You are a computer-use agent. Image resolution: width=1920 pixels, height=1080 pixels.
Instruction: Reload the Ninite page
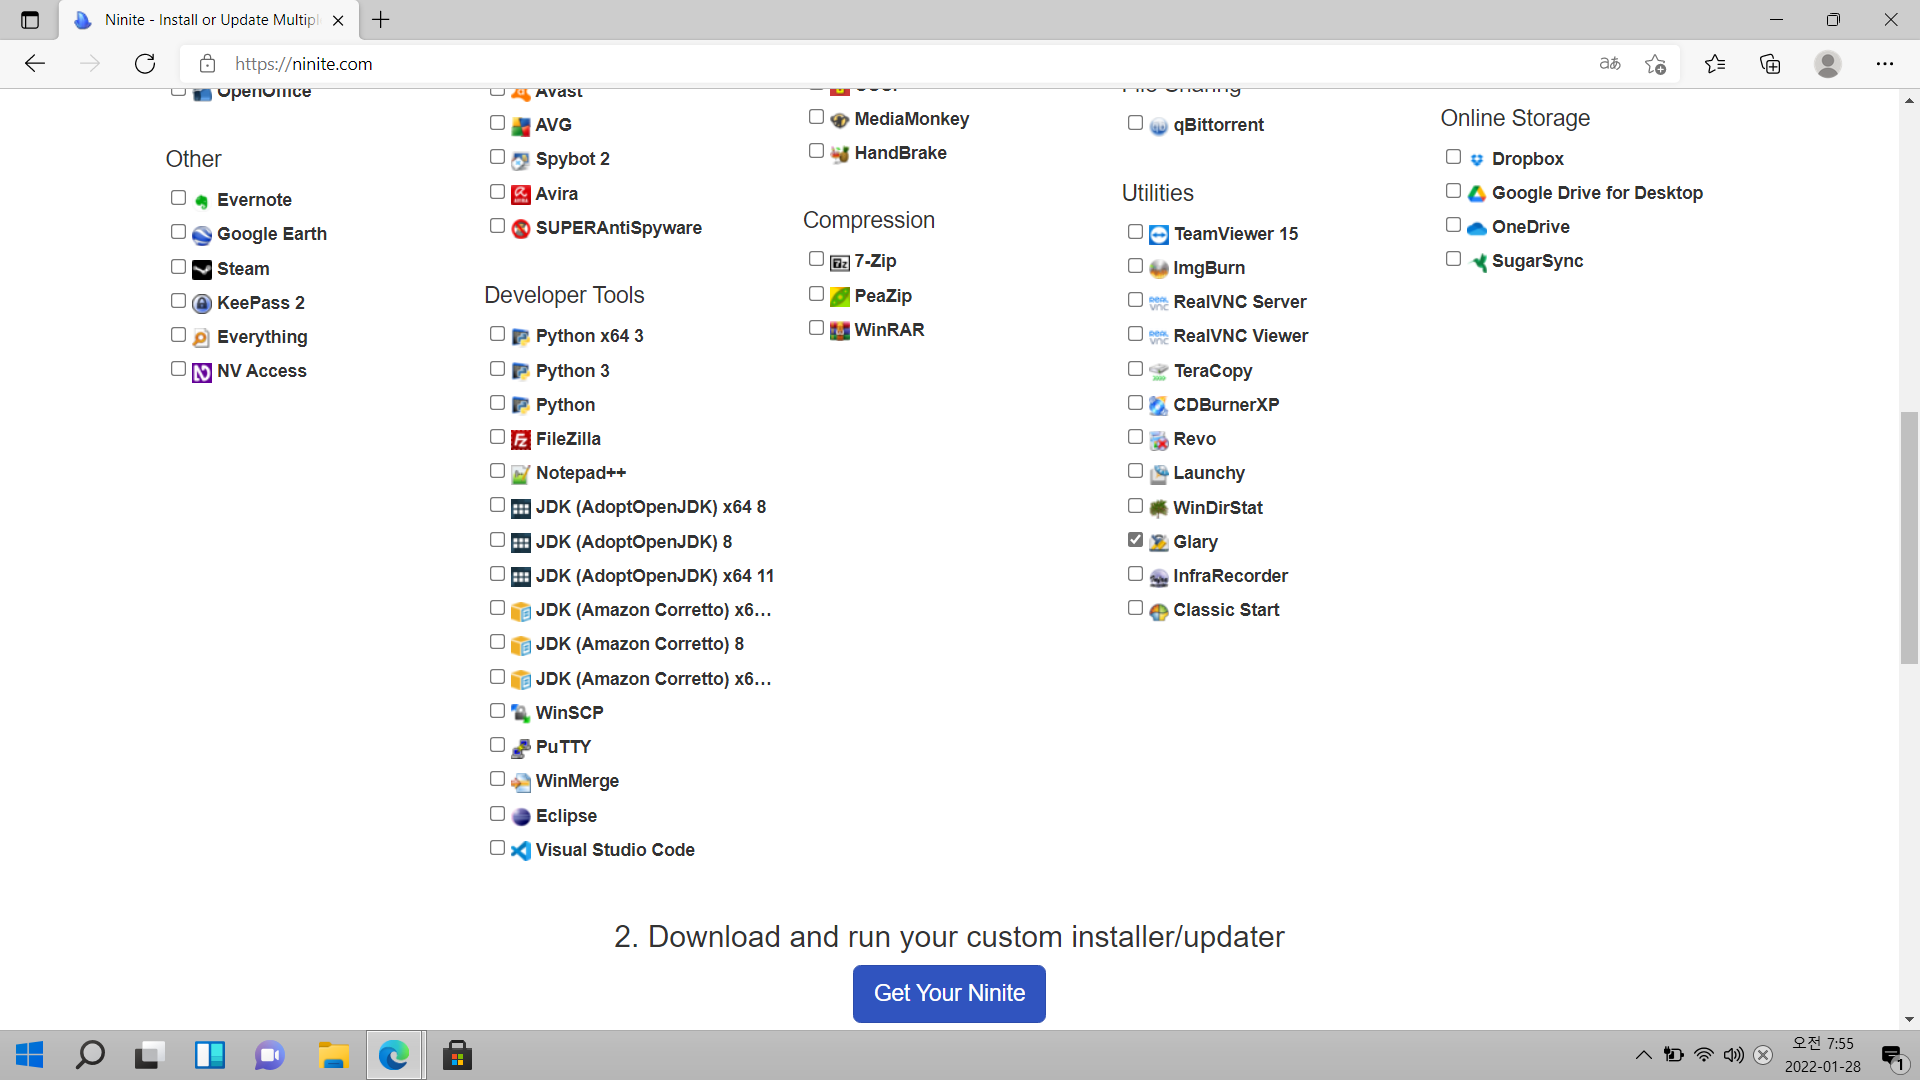145,64
